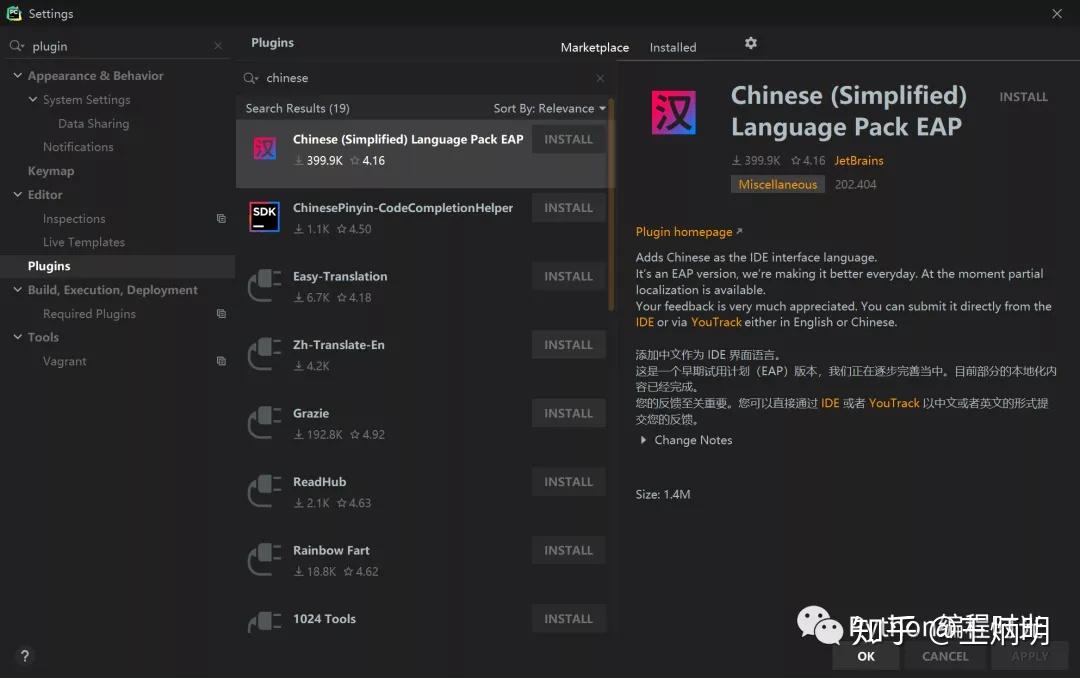Open the Plugin homepage link
Viewport: 1080px width, 678px height.
pyautogui.click(x=684, y=231)
